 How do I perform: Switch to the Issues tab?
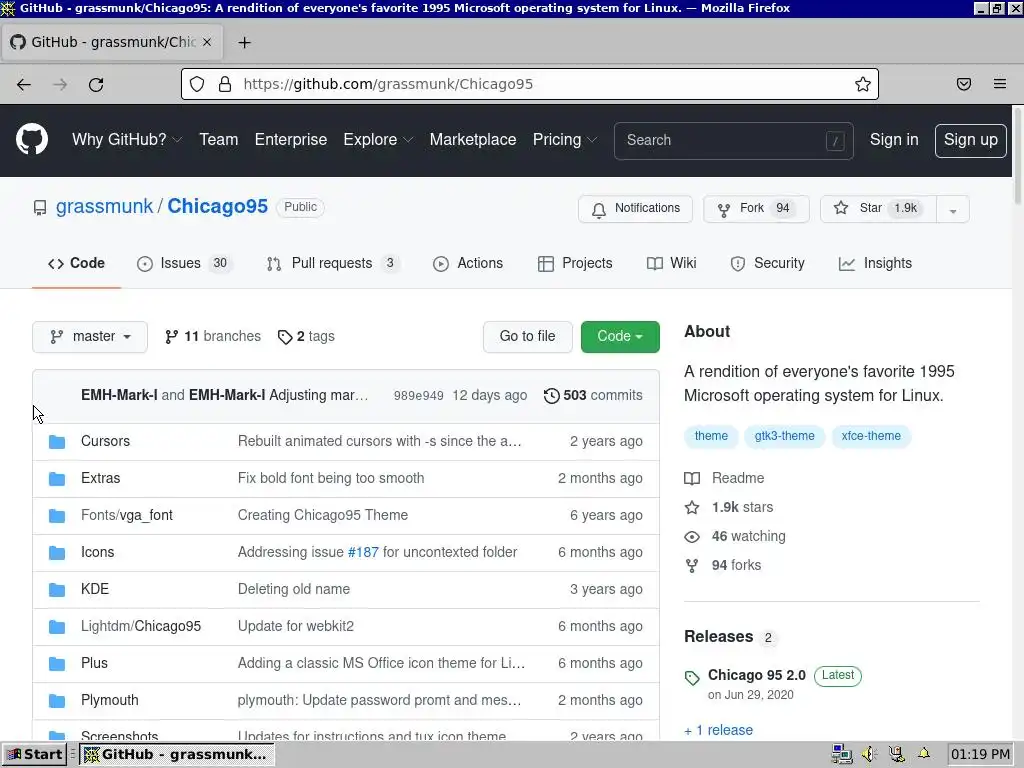(184, 263)
